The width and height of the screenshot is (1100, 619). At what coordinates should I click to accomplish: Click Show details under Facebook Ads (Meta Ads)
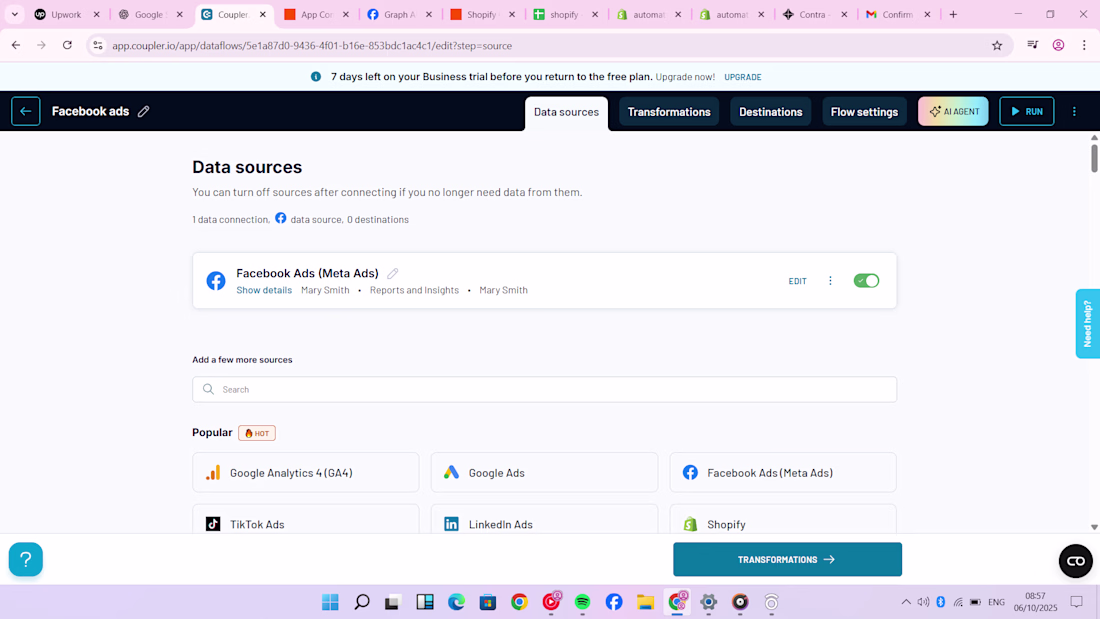click(264, 290)
